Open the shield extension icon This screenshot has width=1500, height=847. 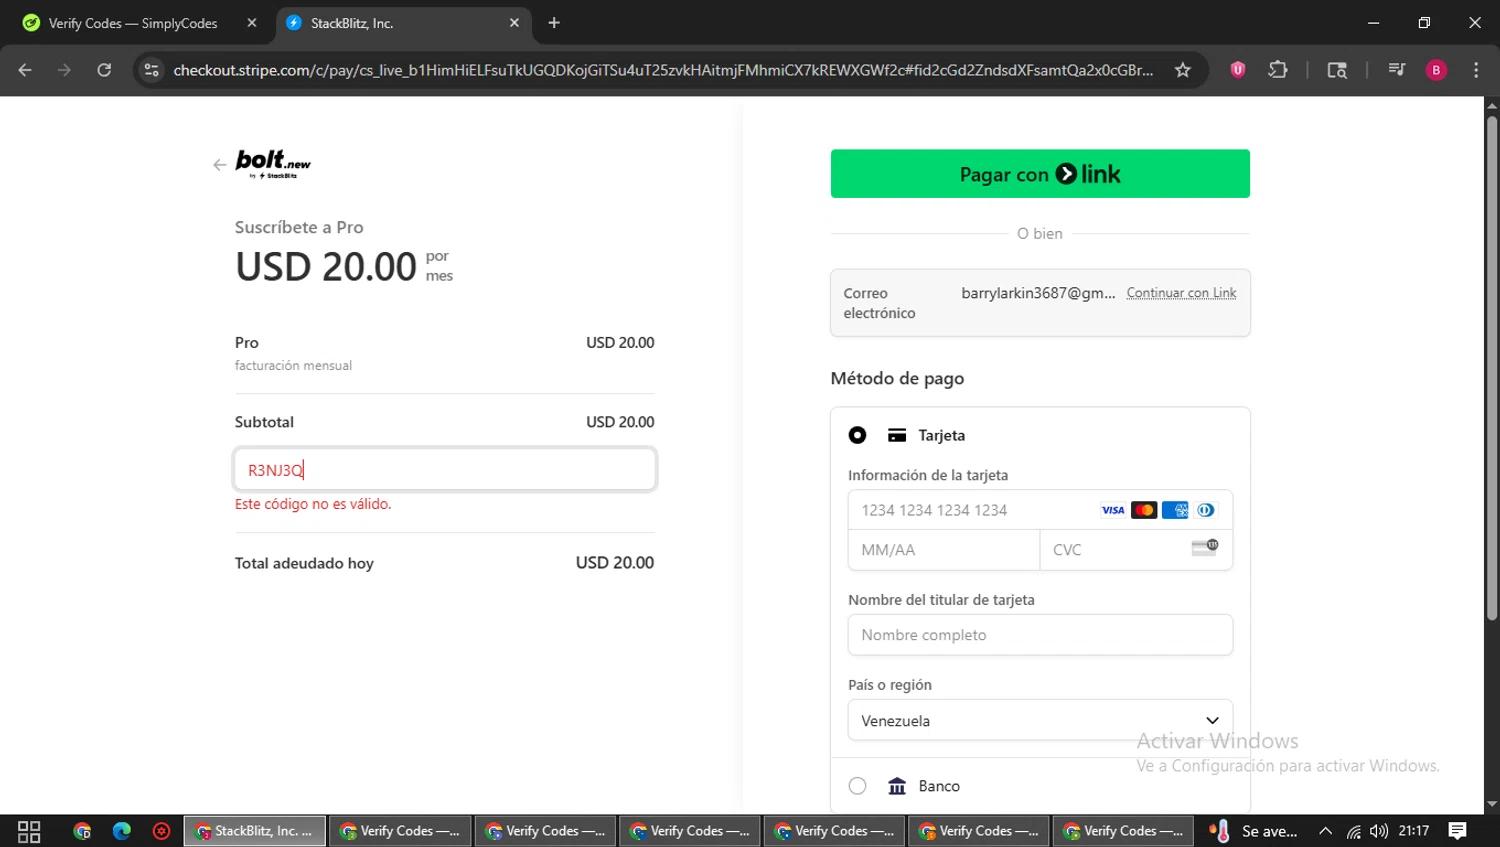tap(1238, 70)
